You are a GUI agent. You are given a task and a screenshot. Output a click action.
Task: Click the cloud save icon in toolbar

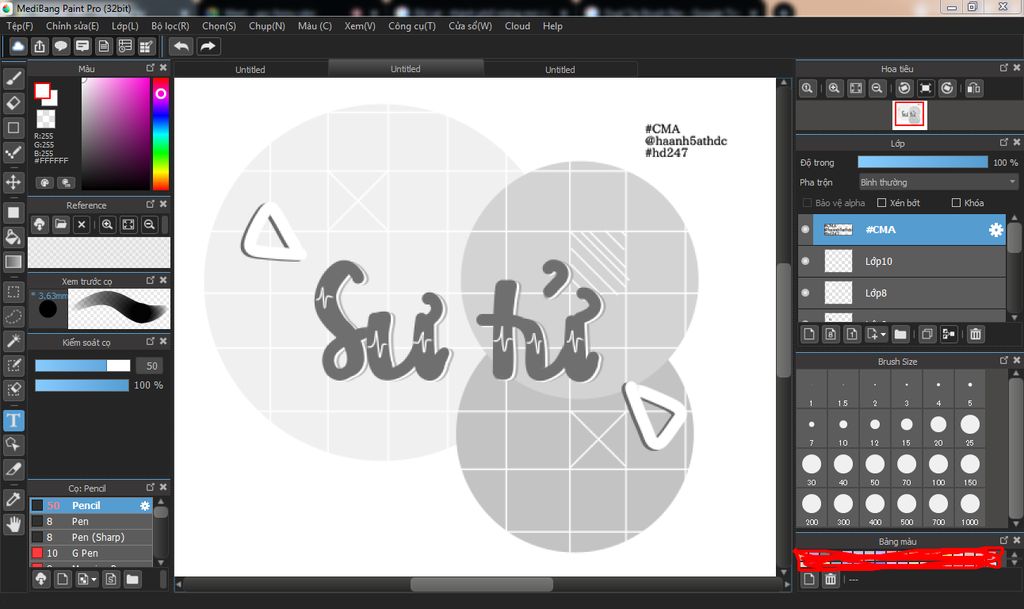point(18,46)
